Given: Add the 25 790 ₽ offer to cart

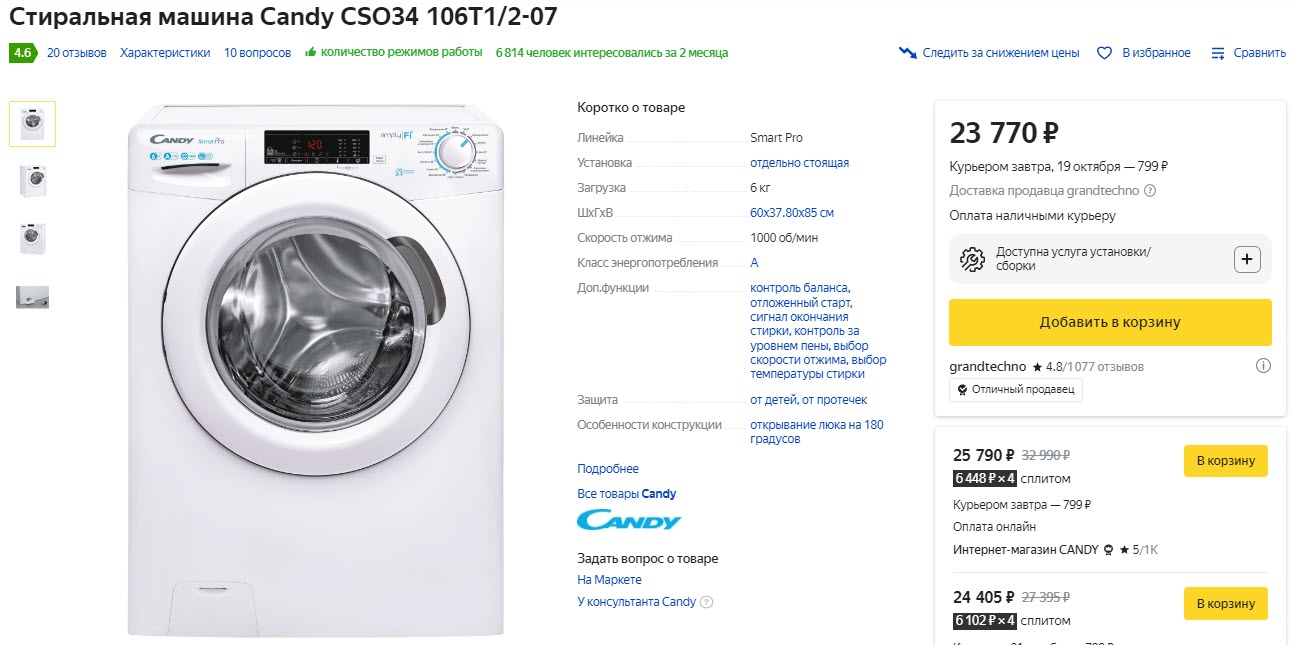Looking at the screenshot, I should coord(1225,461).
